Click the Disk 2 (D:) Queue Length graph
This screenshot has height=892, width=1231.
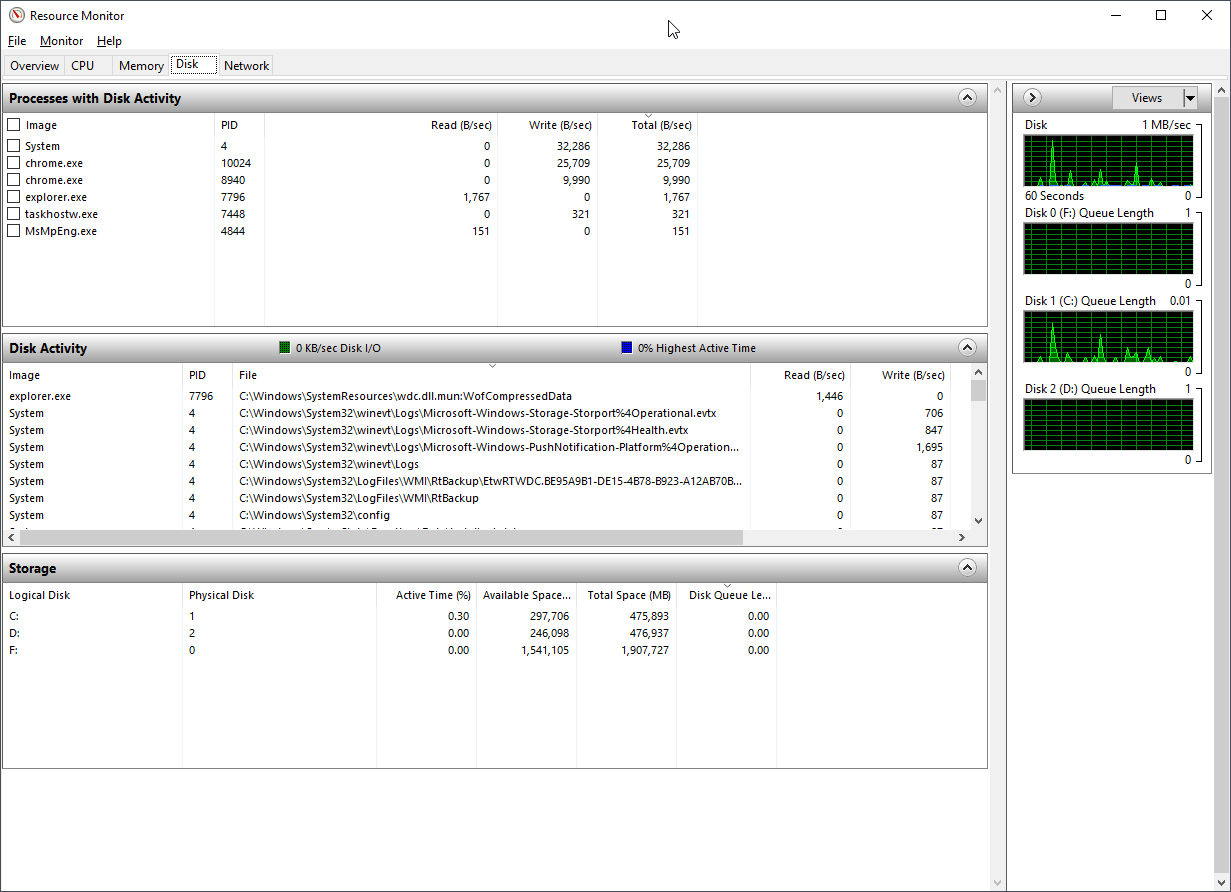coord(1108,423)
